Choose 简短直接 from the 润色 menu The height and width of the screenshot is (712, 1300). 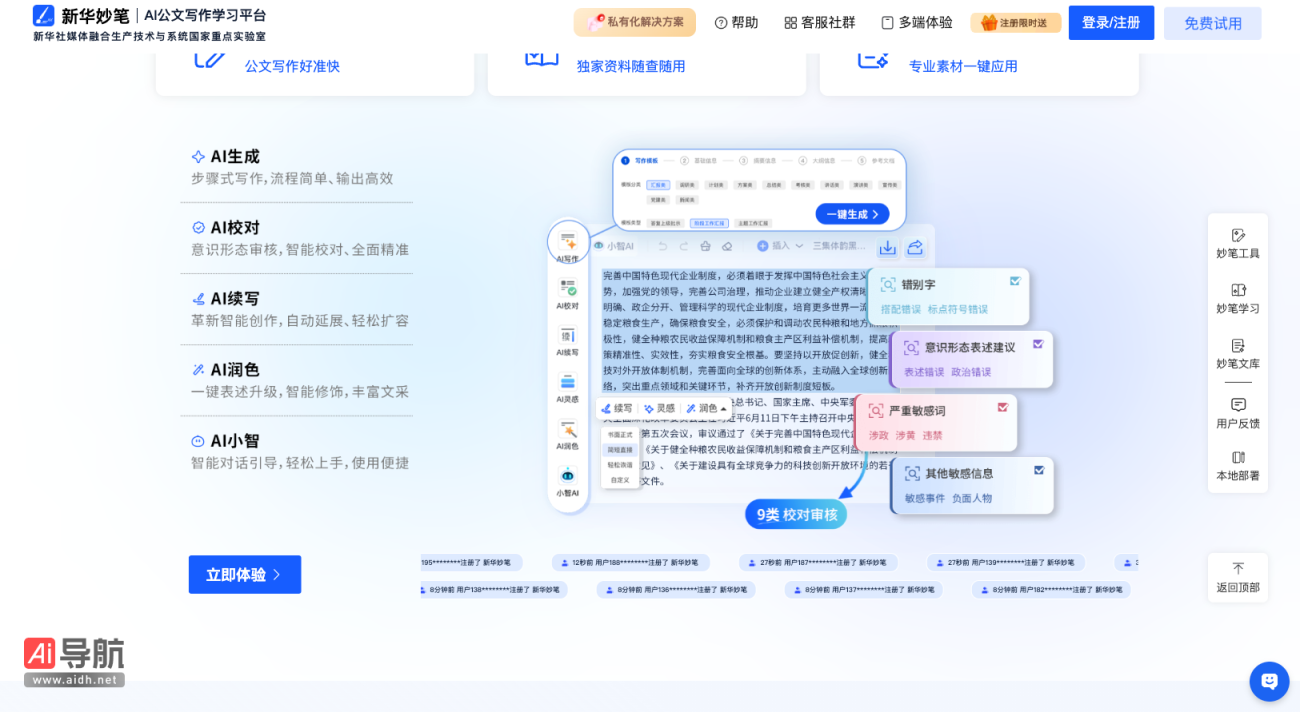tap(620, 450)
